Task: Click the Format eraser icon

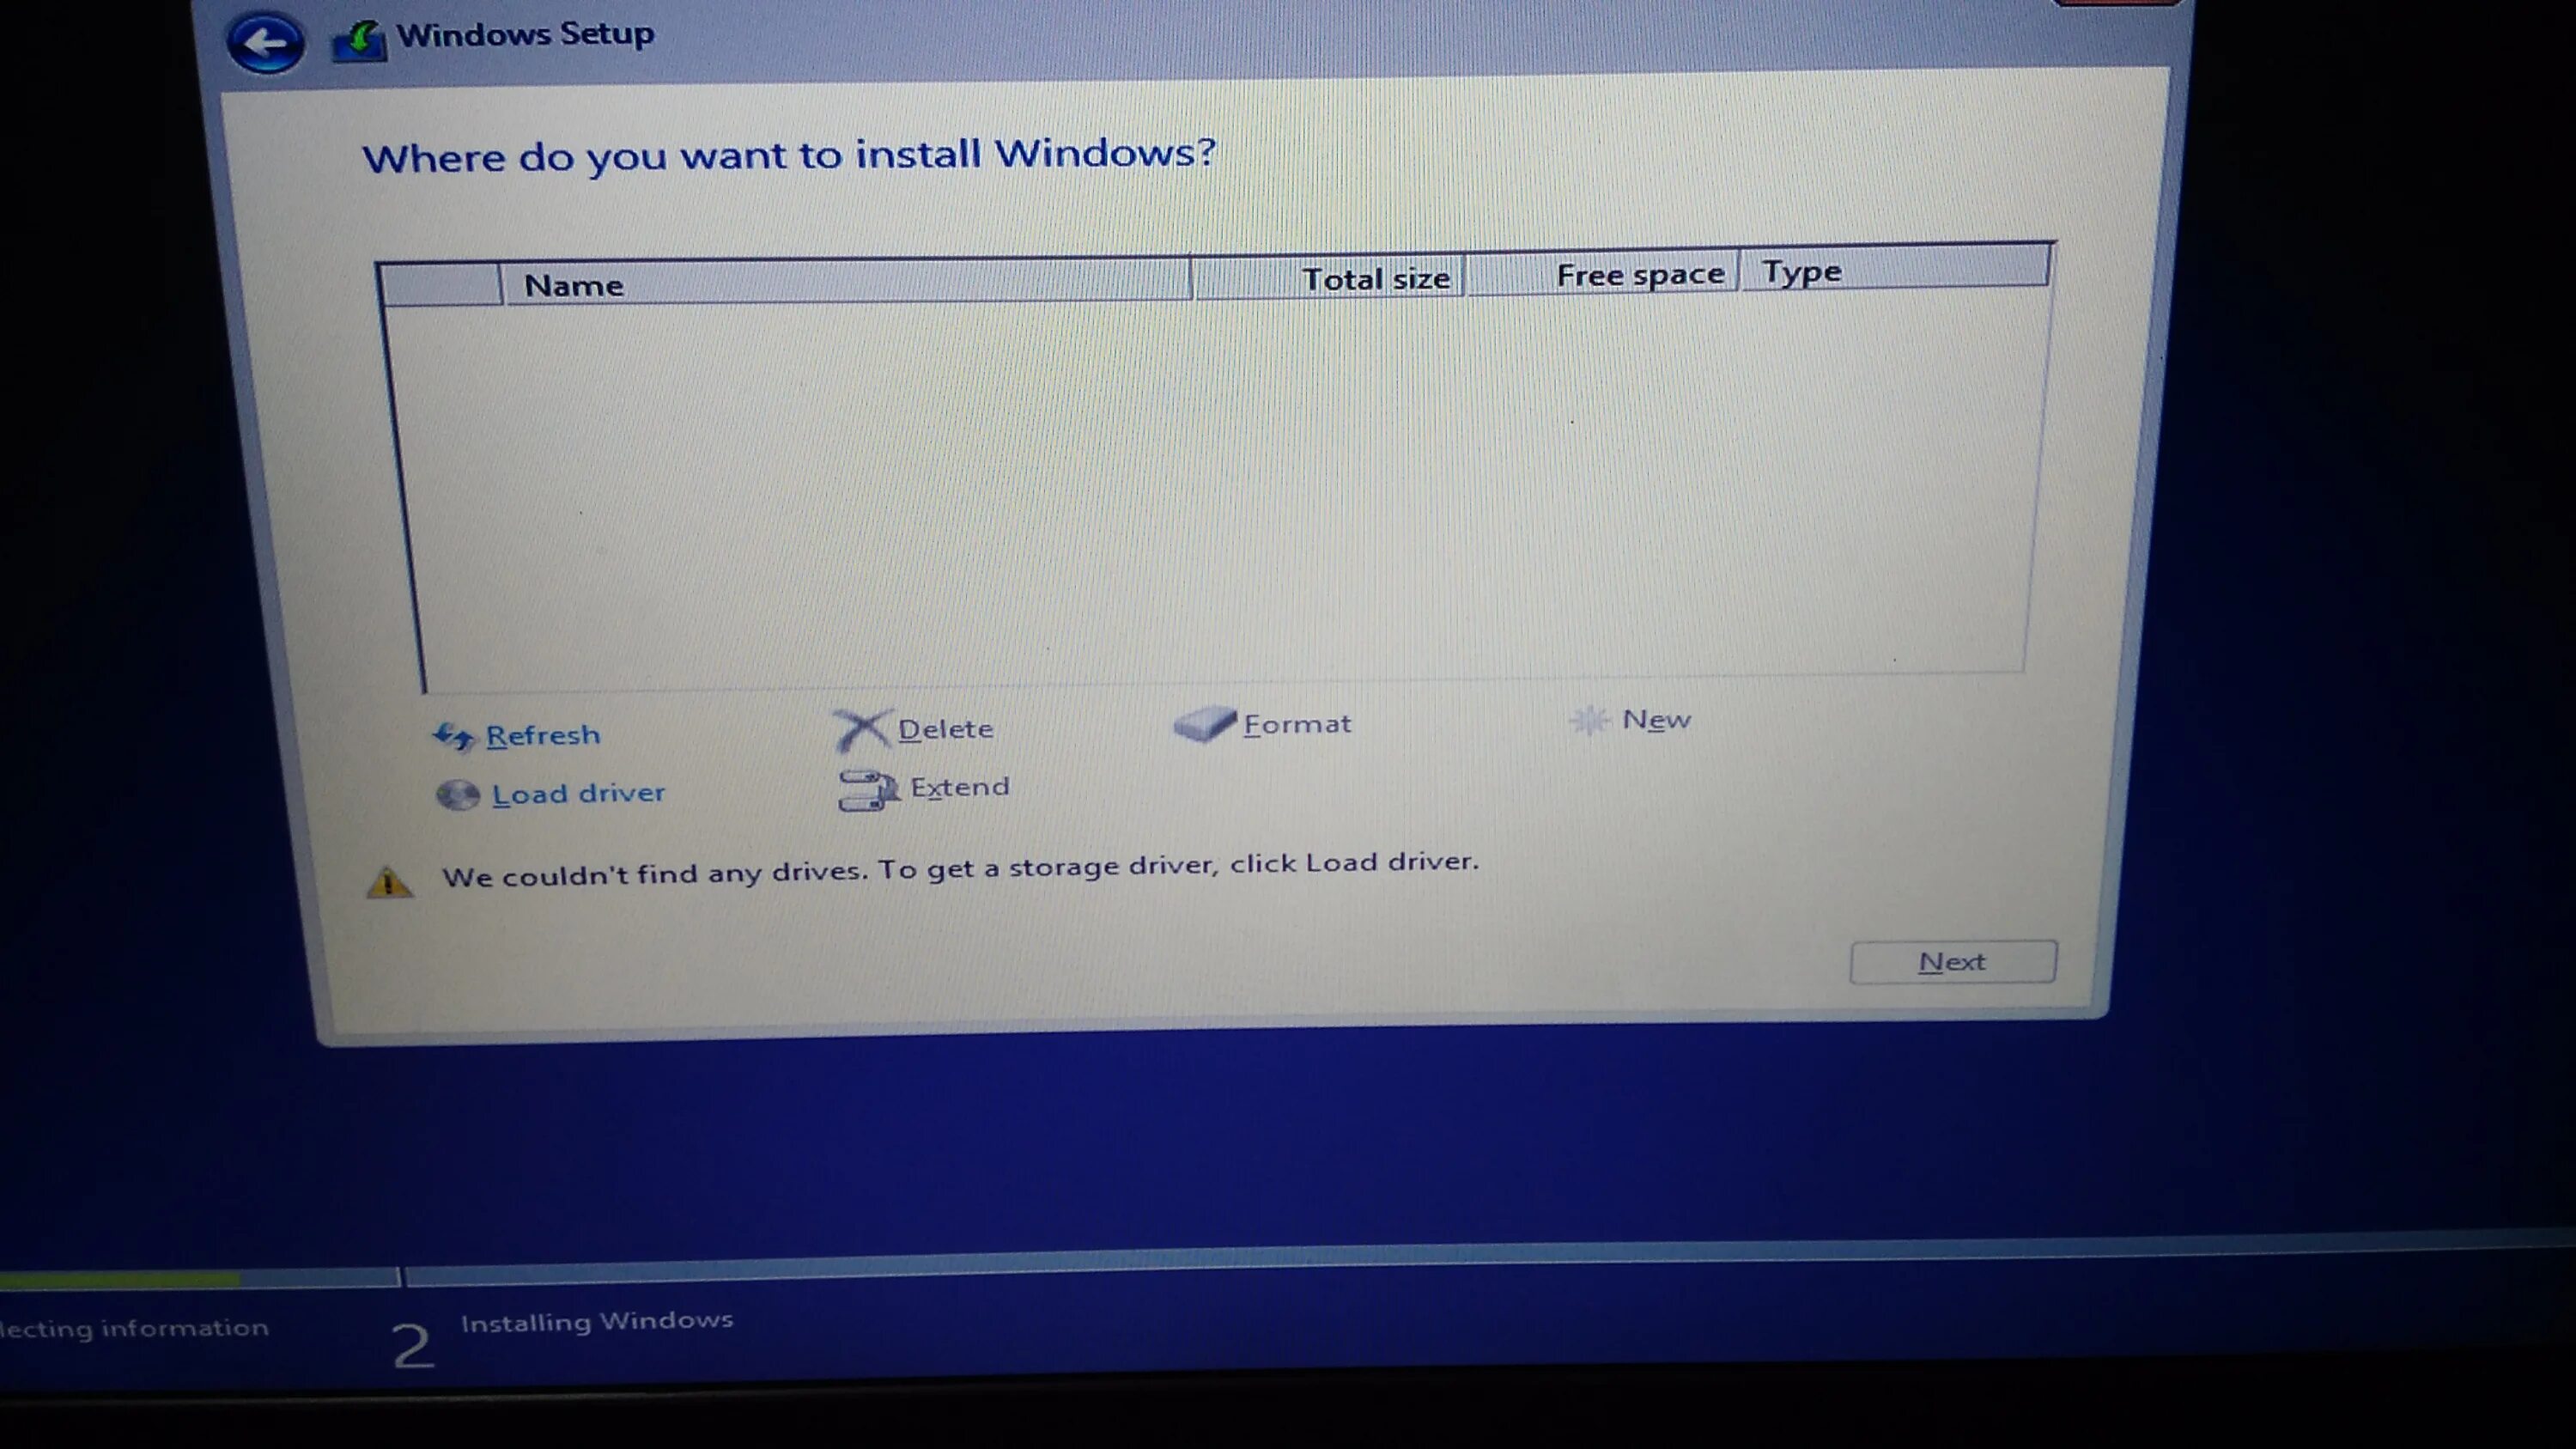Action: point(1204,724)
